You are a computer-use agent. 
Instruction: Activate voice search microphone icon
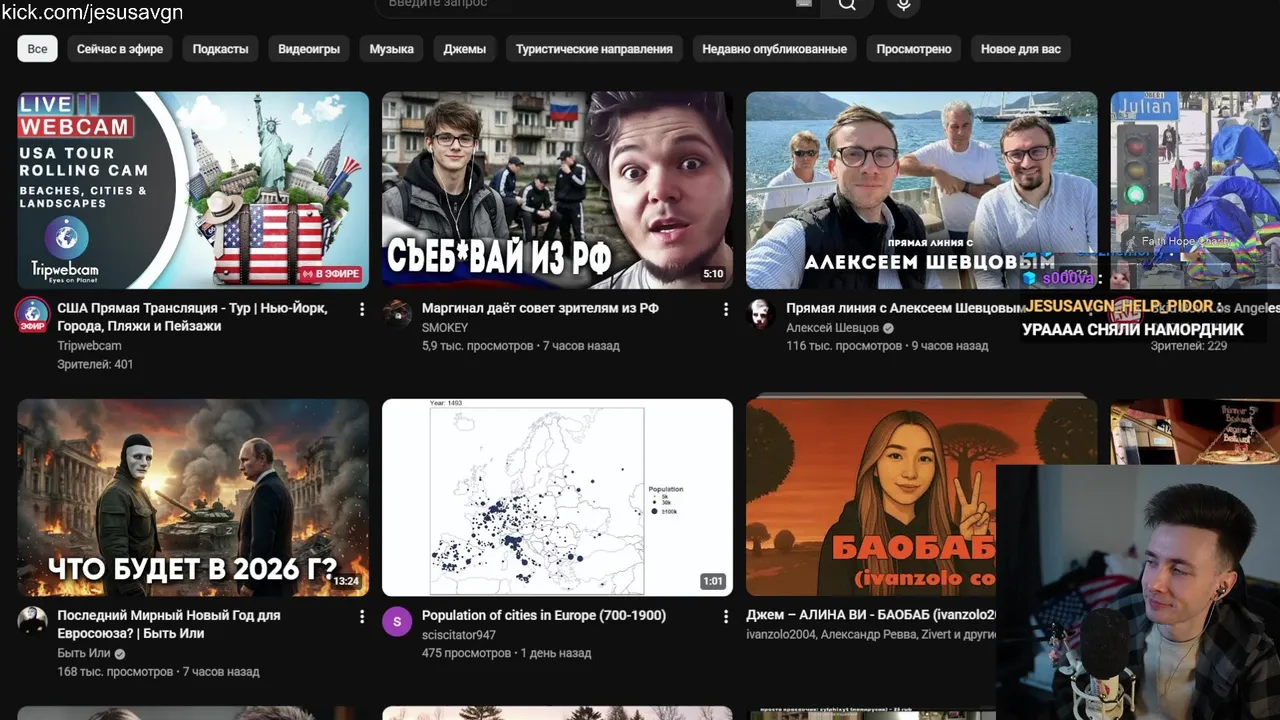point(903,5)
